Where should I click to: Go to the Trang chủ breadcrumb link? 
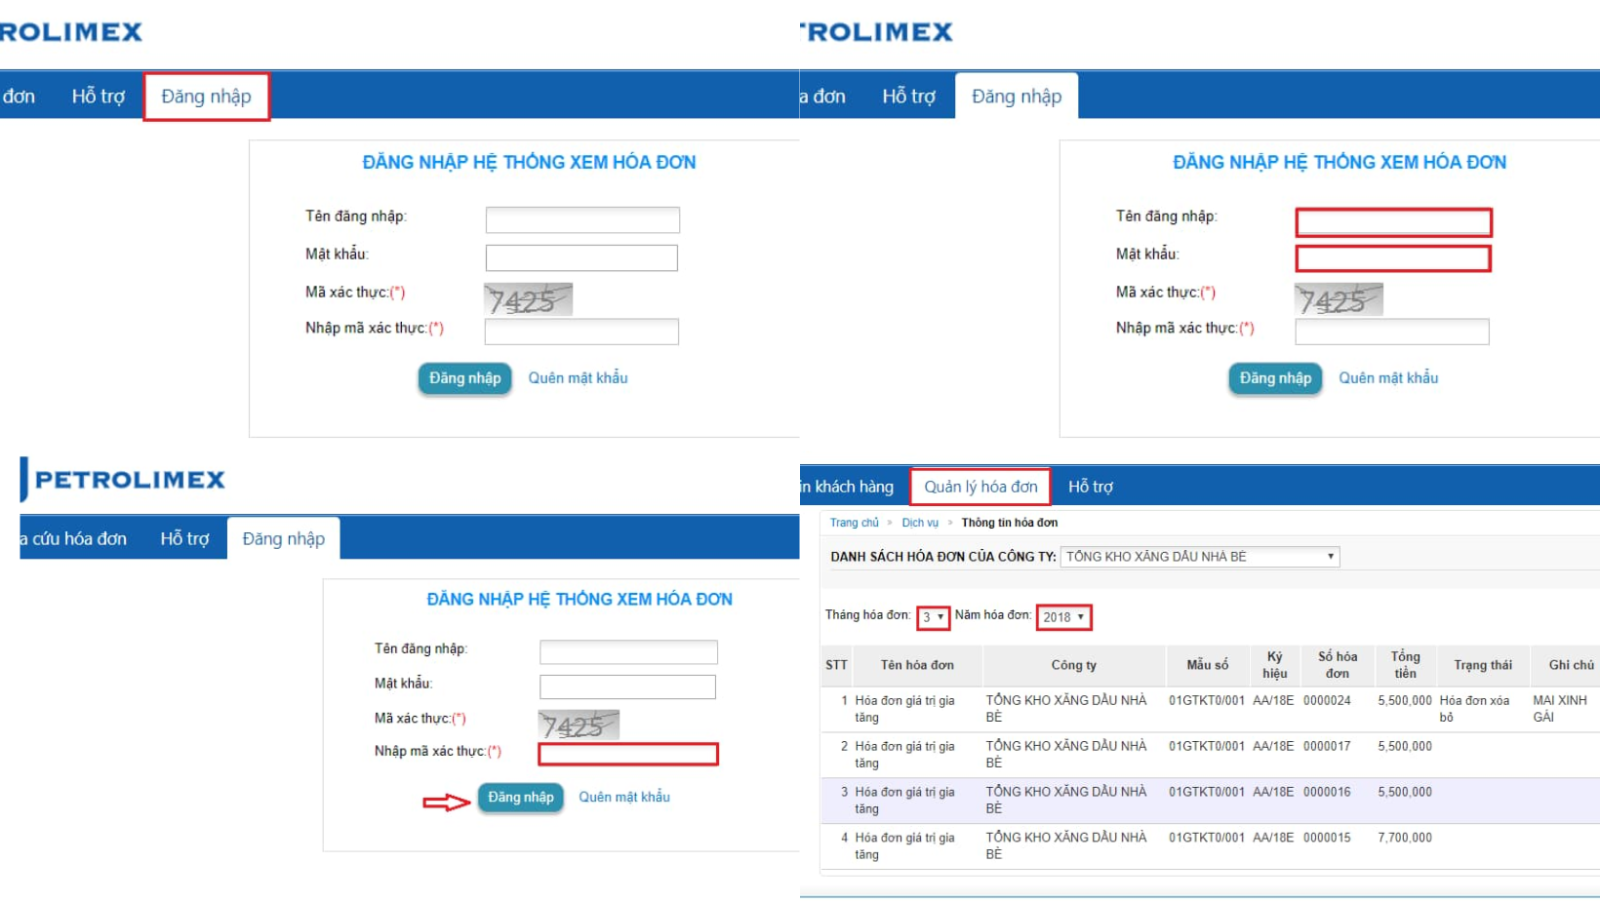pos(854,523)
